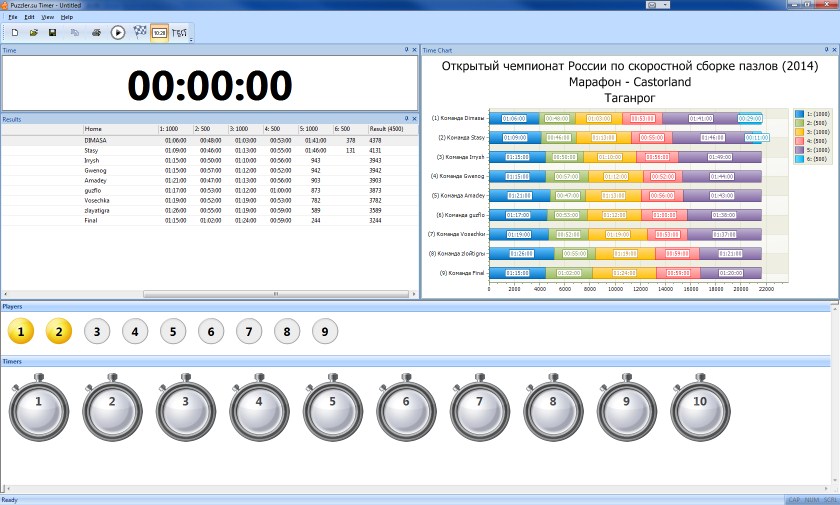Select stopwatch timer number 5
840x505 pixels.
pyautogui.click(x=333, y=402)
